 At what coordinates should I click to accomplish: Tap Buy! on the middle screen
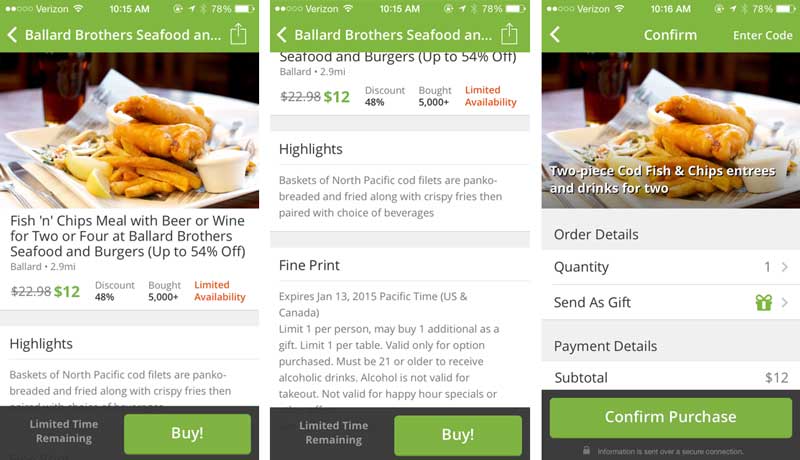tap(458, 435)
